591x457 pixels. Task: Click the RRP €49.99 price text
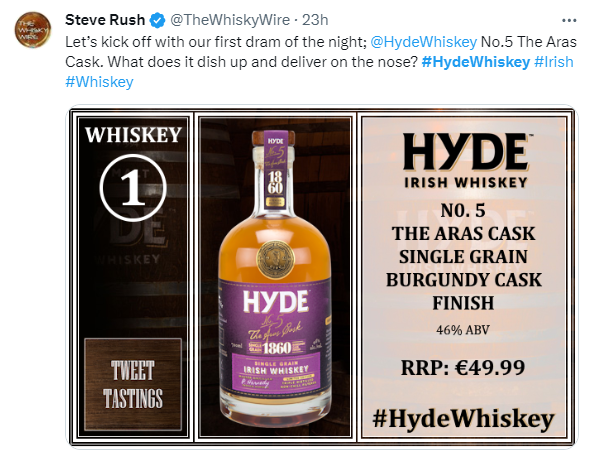tap(463, 368)
